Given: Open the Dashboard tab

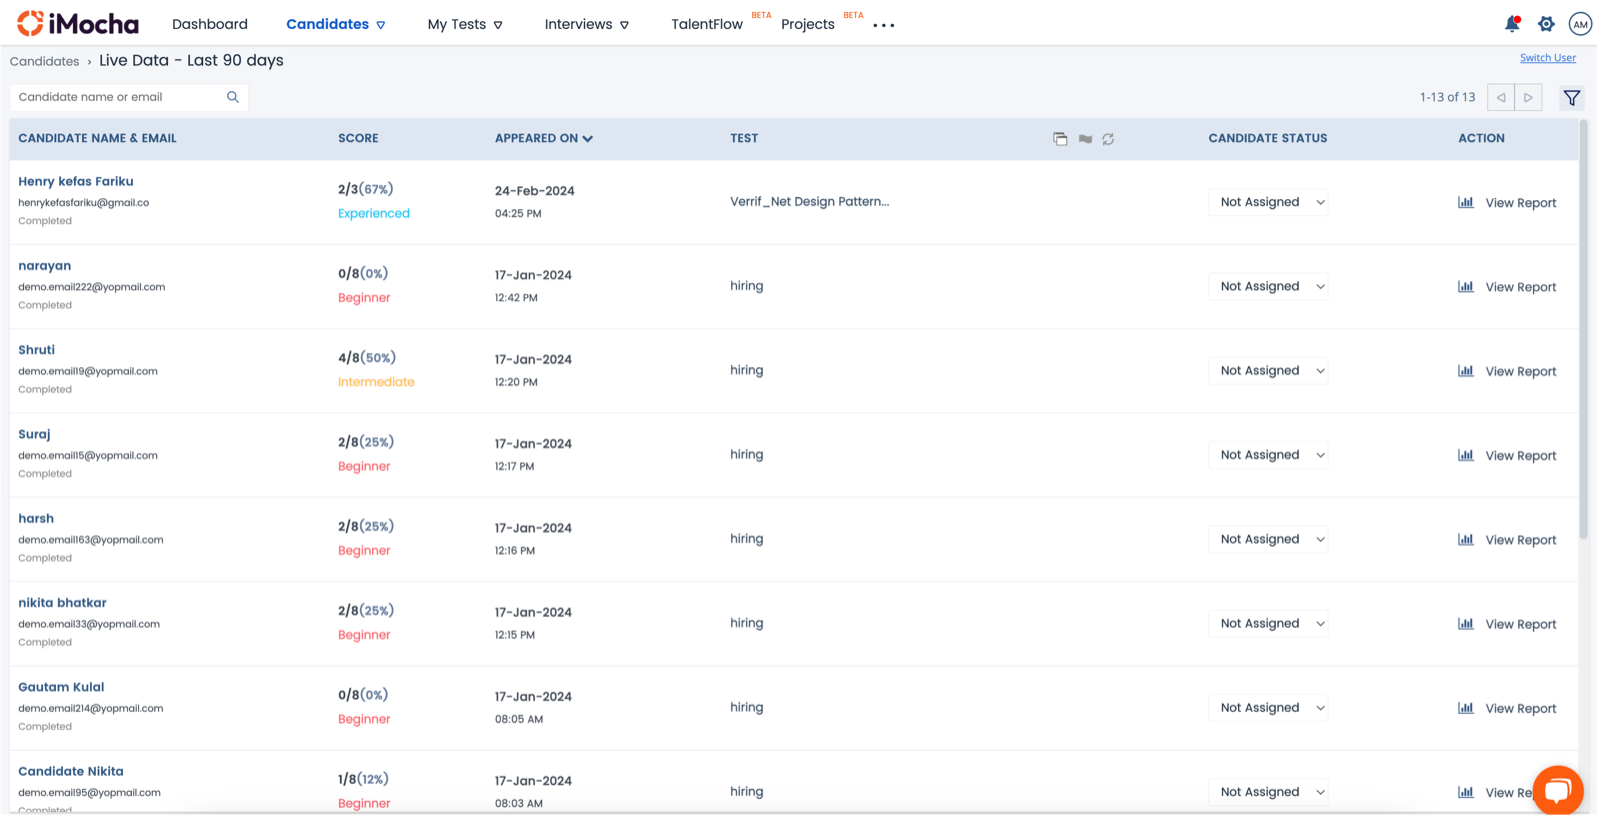Looking at the screenshot, I should click(210, 24).
